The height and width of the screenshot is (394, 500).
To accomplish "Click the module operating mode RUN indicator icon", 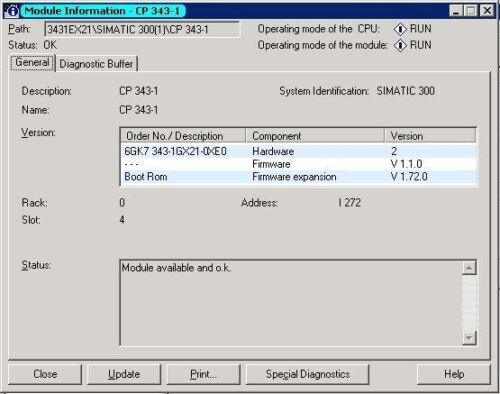I will tap(400, 45).
